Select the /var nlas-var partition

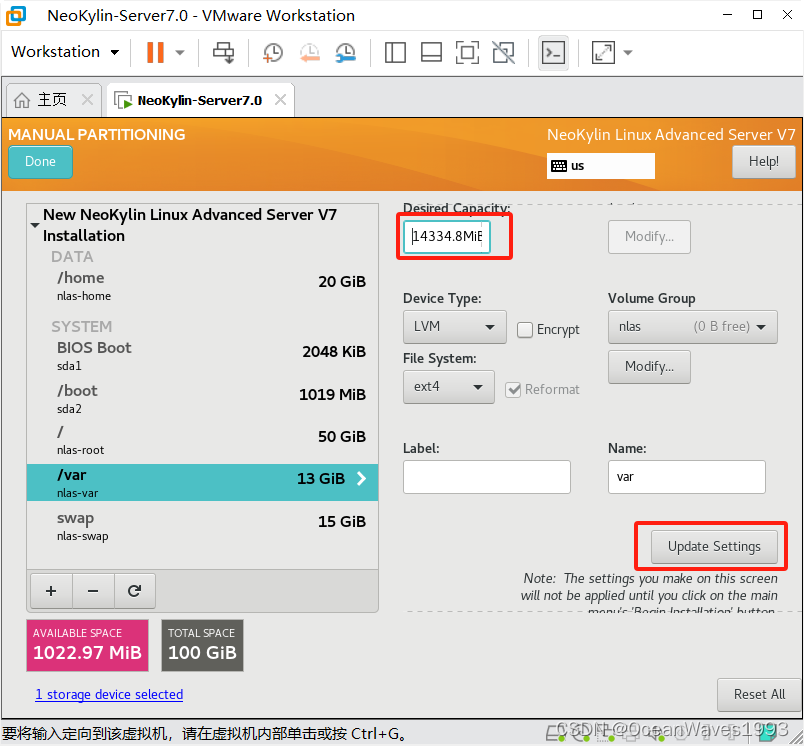(203, 482)
